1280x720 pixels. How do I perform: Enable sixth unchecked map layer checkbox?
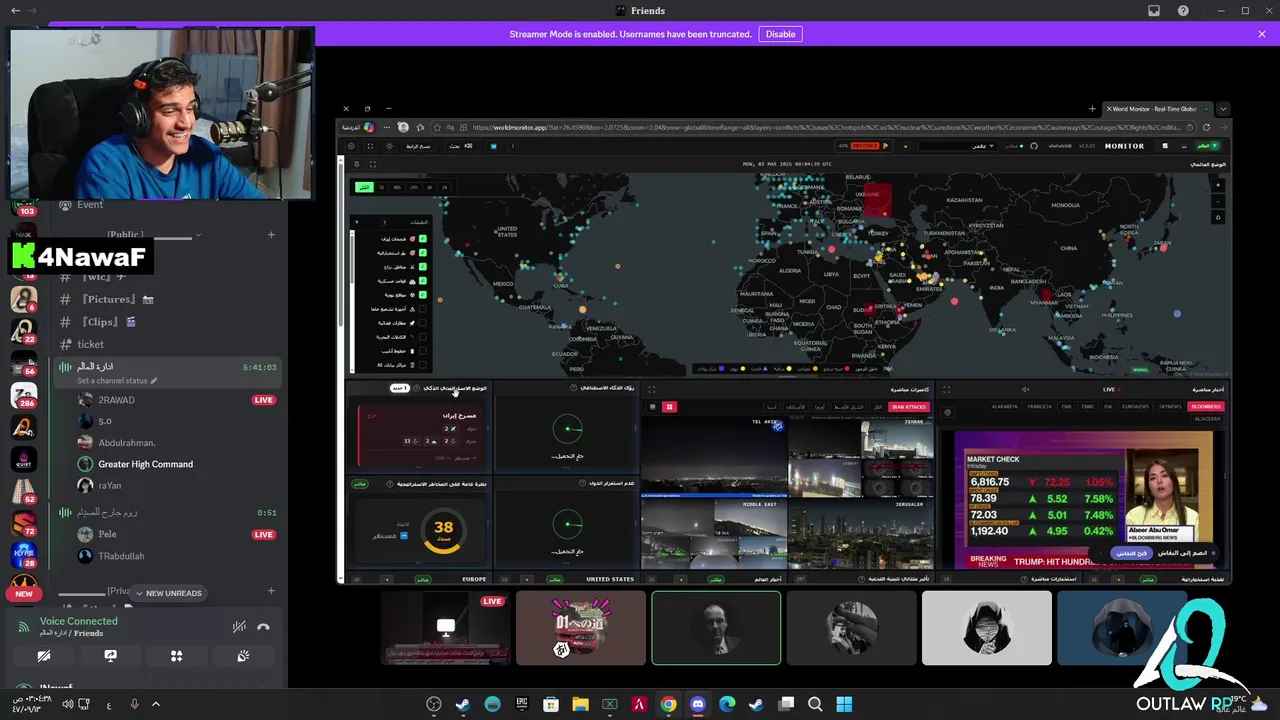point(423,309)
